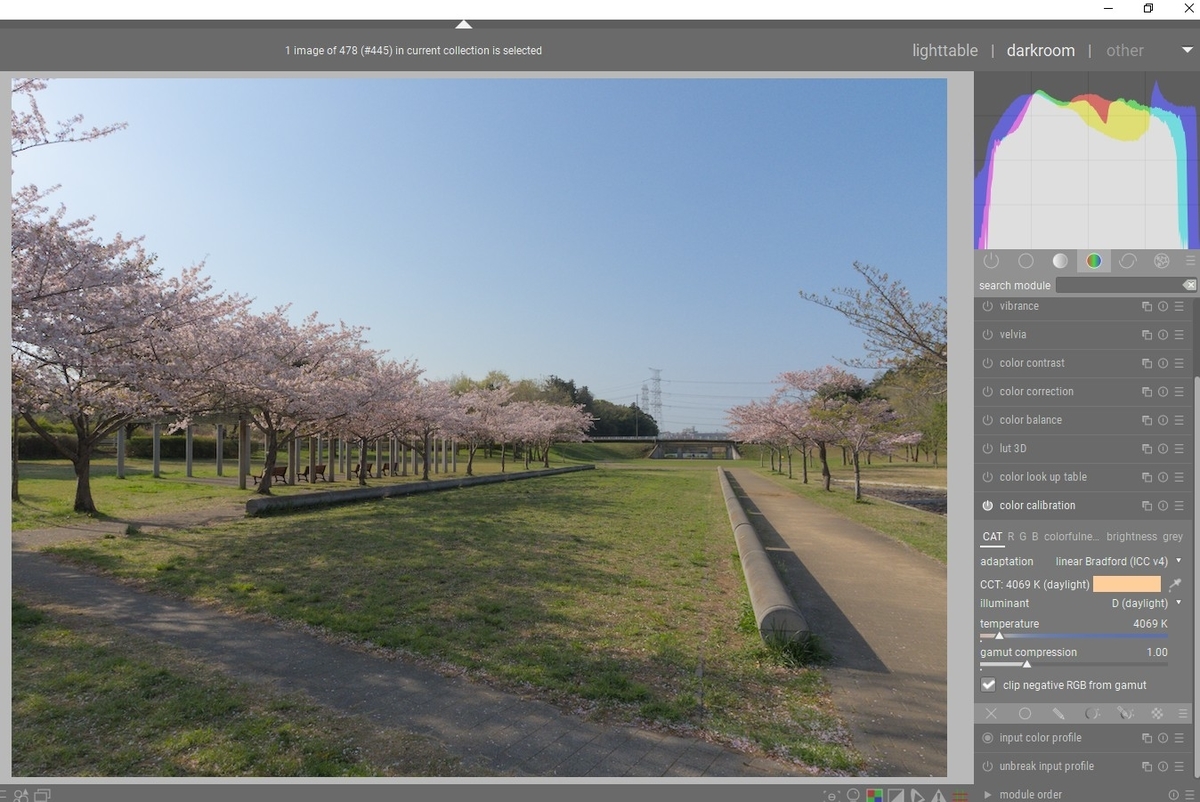
Task: Select the raster mask option
Action: tap(1157, 714)
